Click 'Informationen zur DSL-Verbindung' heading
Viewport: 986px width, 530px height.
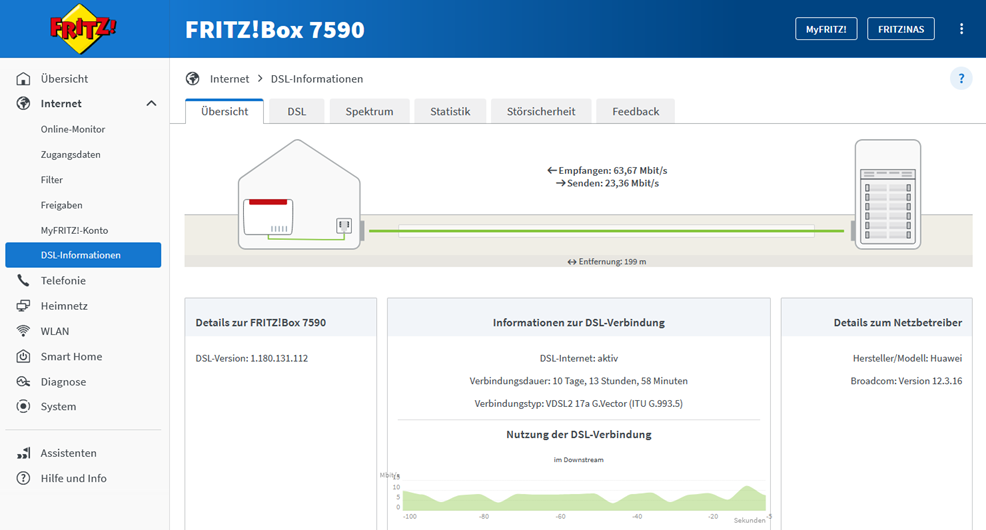tap(579, 323)
